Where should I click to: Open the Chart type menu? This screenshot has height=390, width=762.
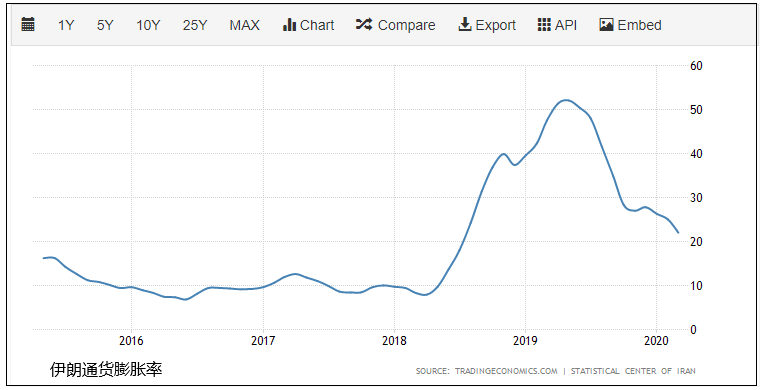click(x=309, y=25)
